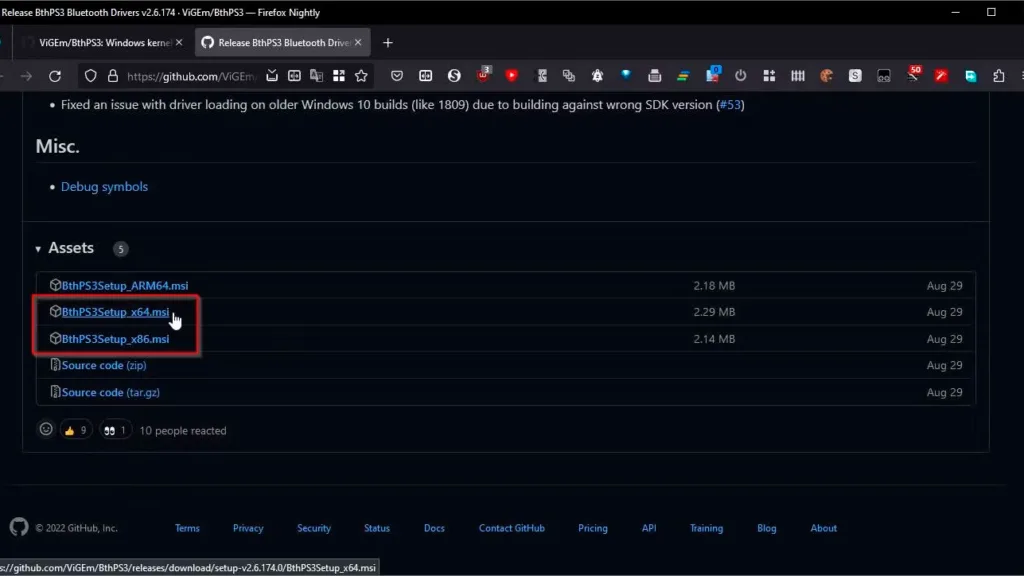Open the cookie manager extension icon
This screenshot has width=1024, height=576.
pyautogui.click(x=826, y=76)
